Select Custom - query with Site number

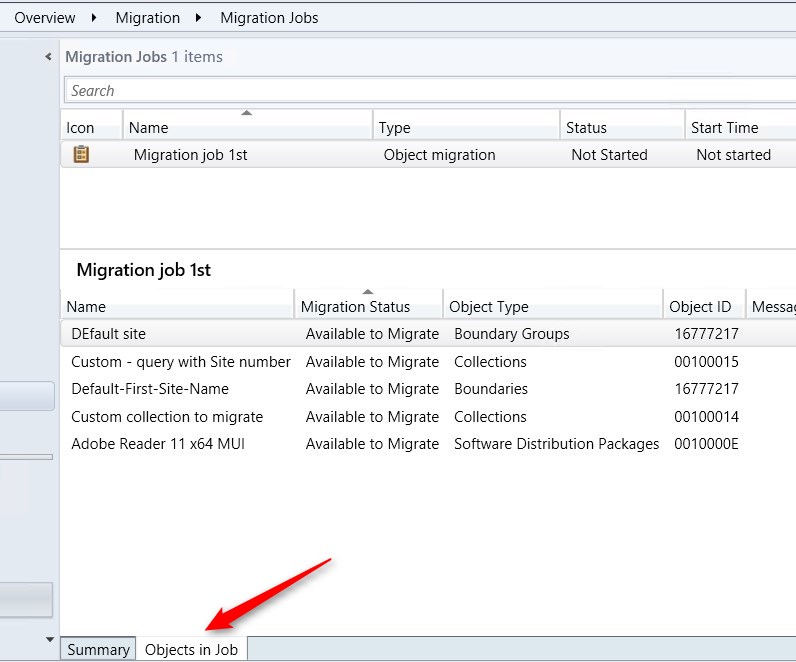click(x=181, y=361)
